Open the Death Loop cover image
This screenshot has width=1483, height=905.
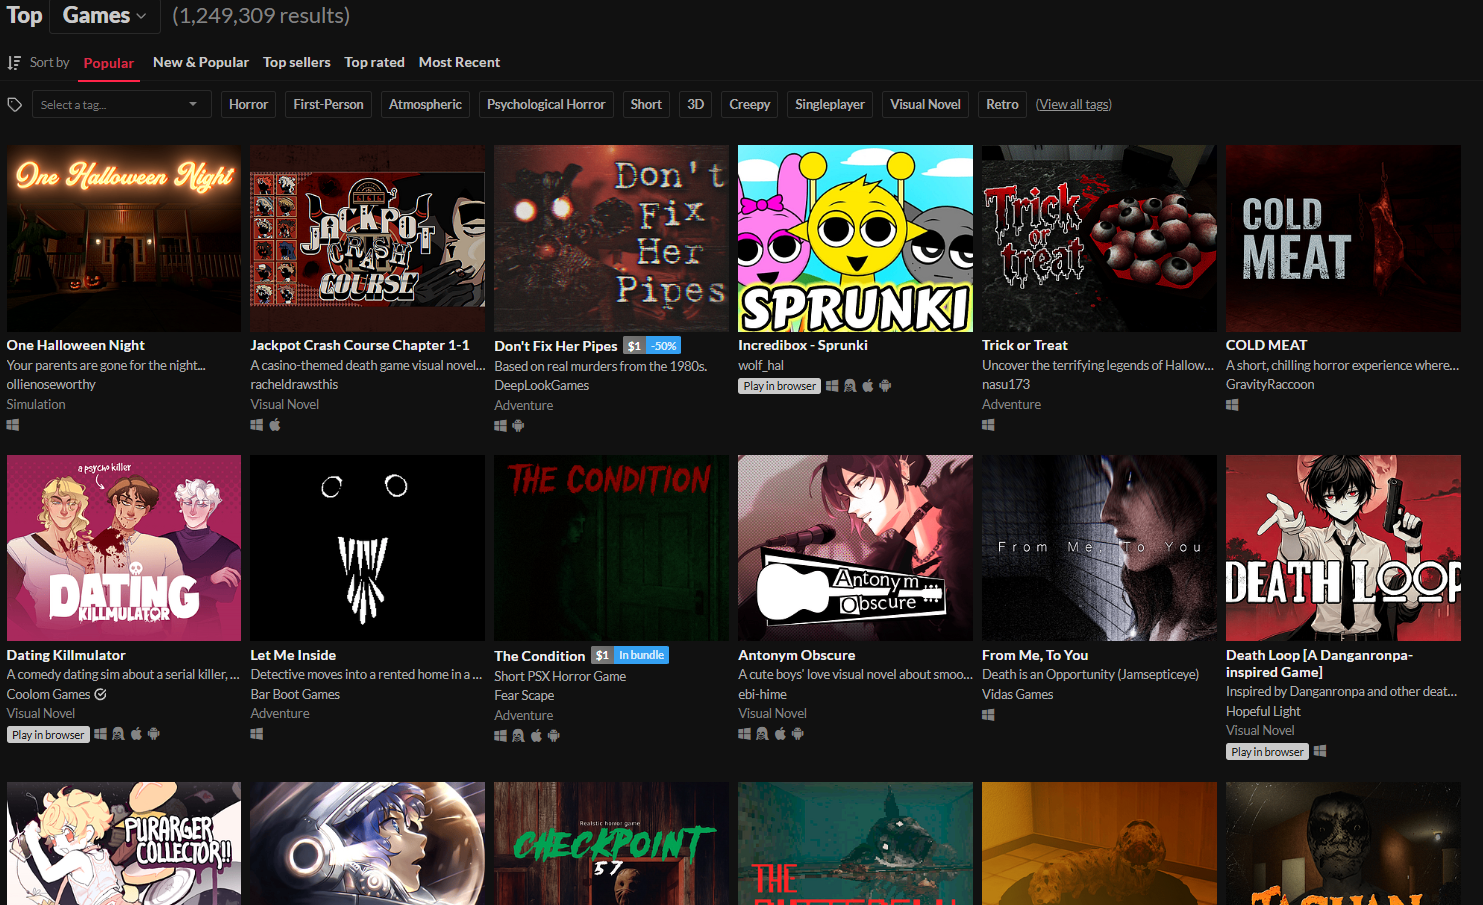(x=1343, y=548)
